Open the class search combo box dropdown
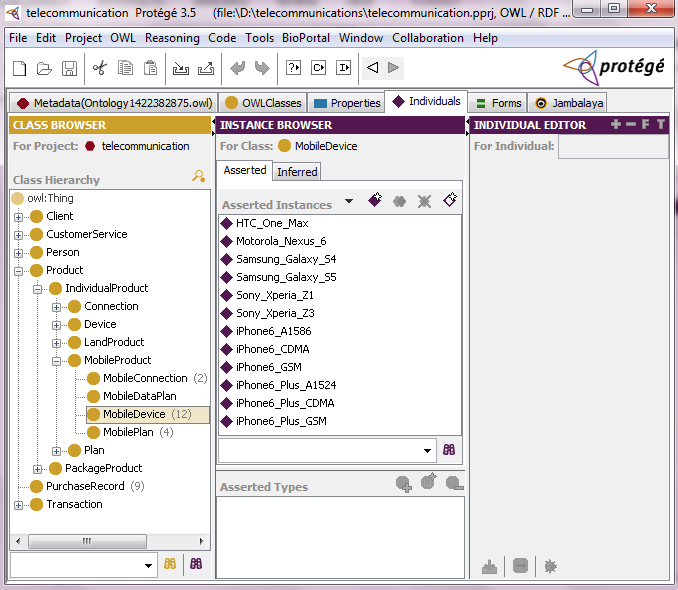The image size is (678, 590). click(x=148, y=565)
